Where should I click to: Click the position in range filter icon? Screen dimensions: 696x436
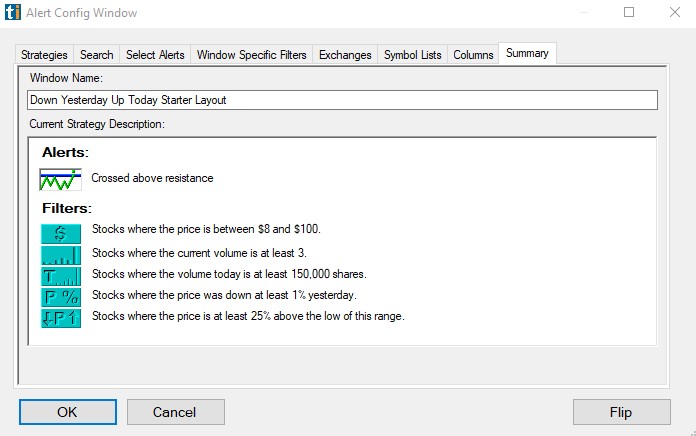[x=60, y=317]
